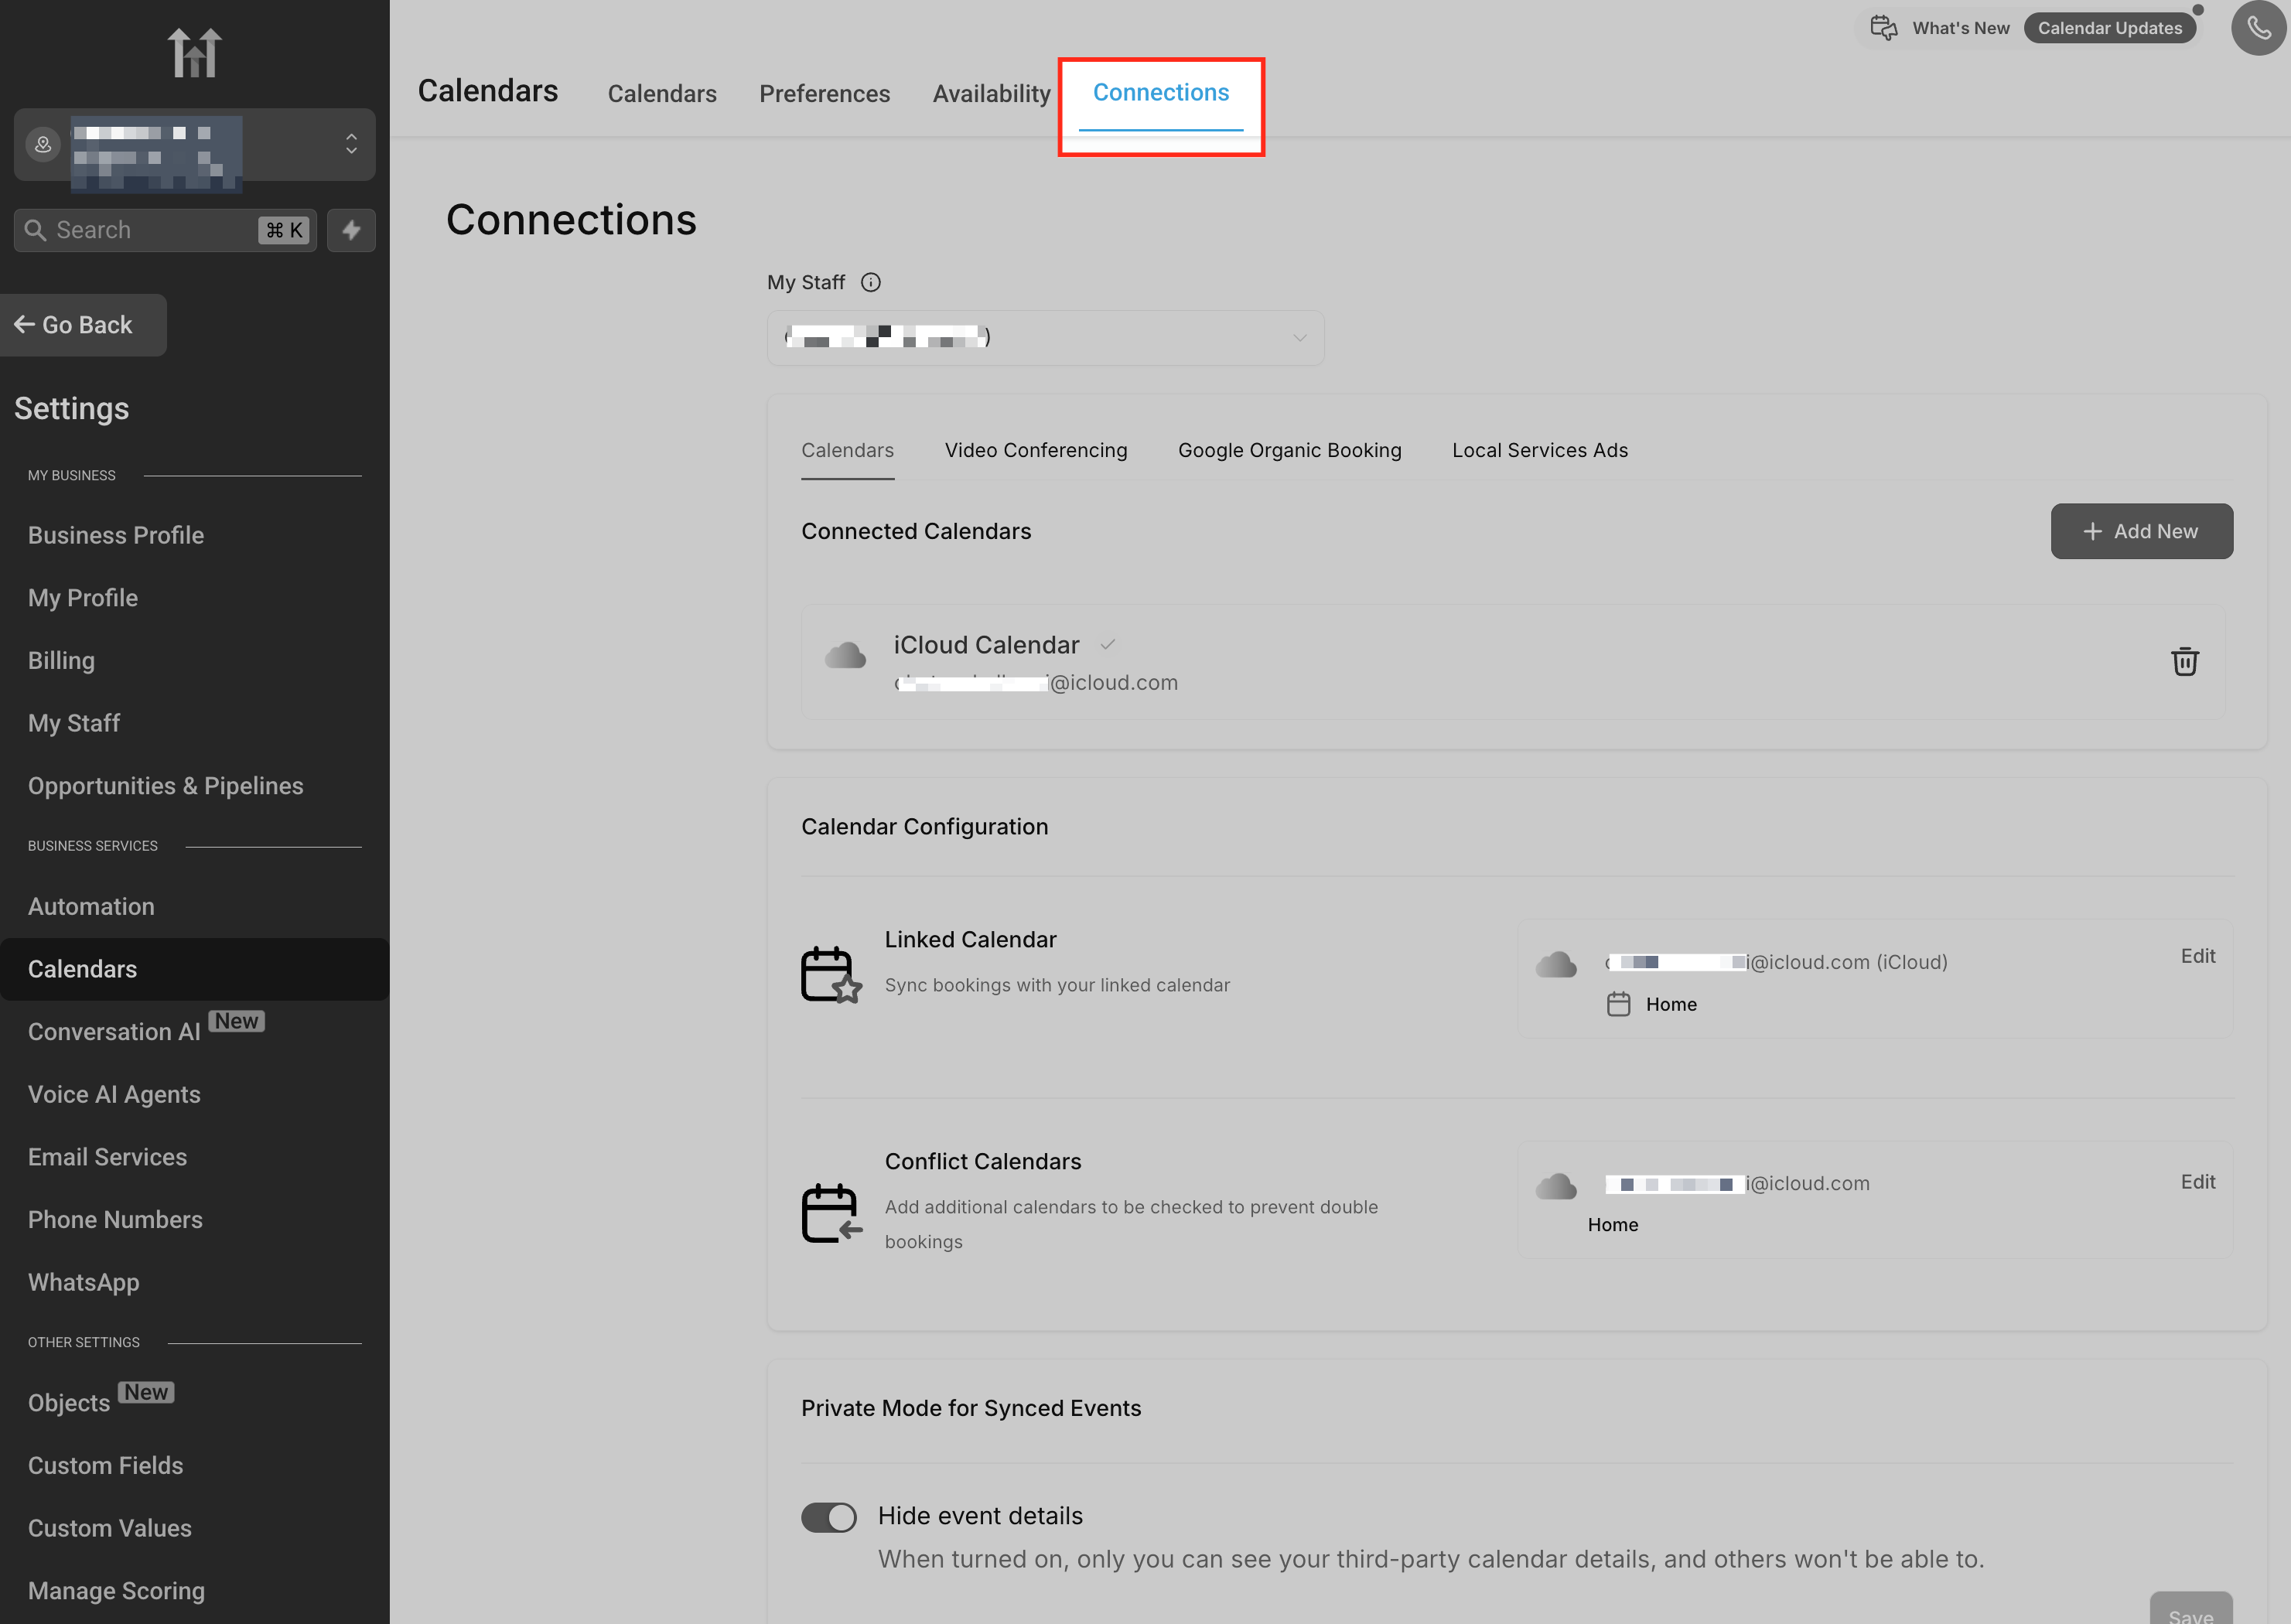Click the Add New button
2291x1624 pixels.
(x=2141, y=531)
